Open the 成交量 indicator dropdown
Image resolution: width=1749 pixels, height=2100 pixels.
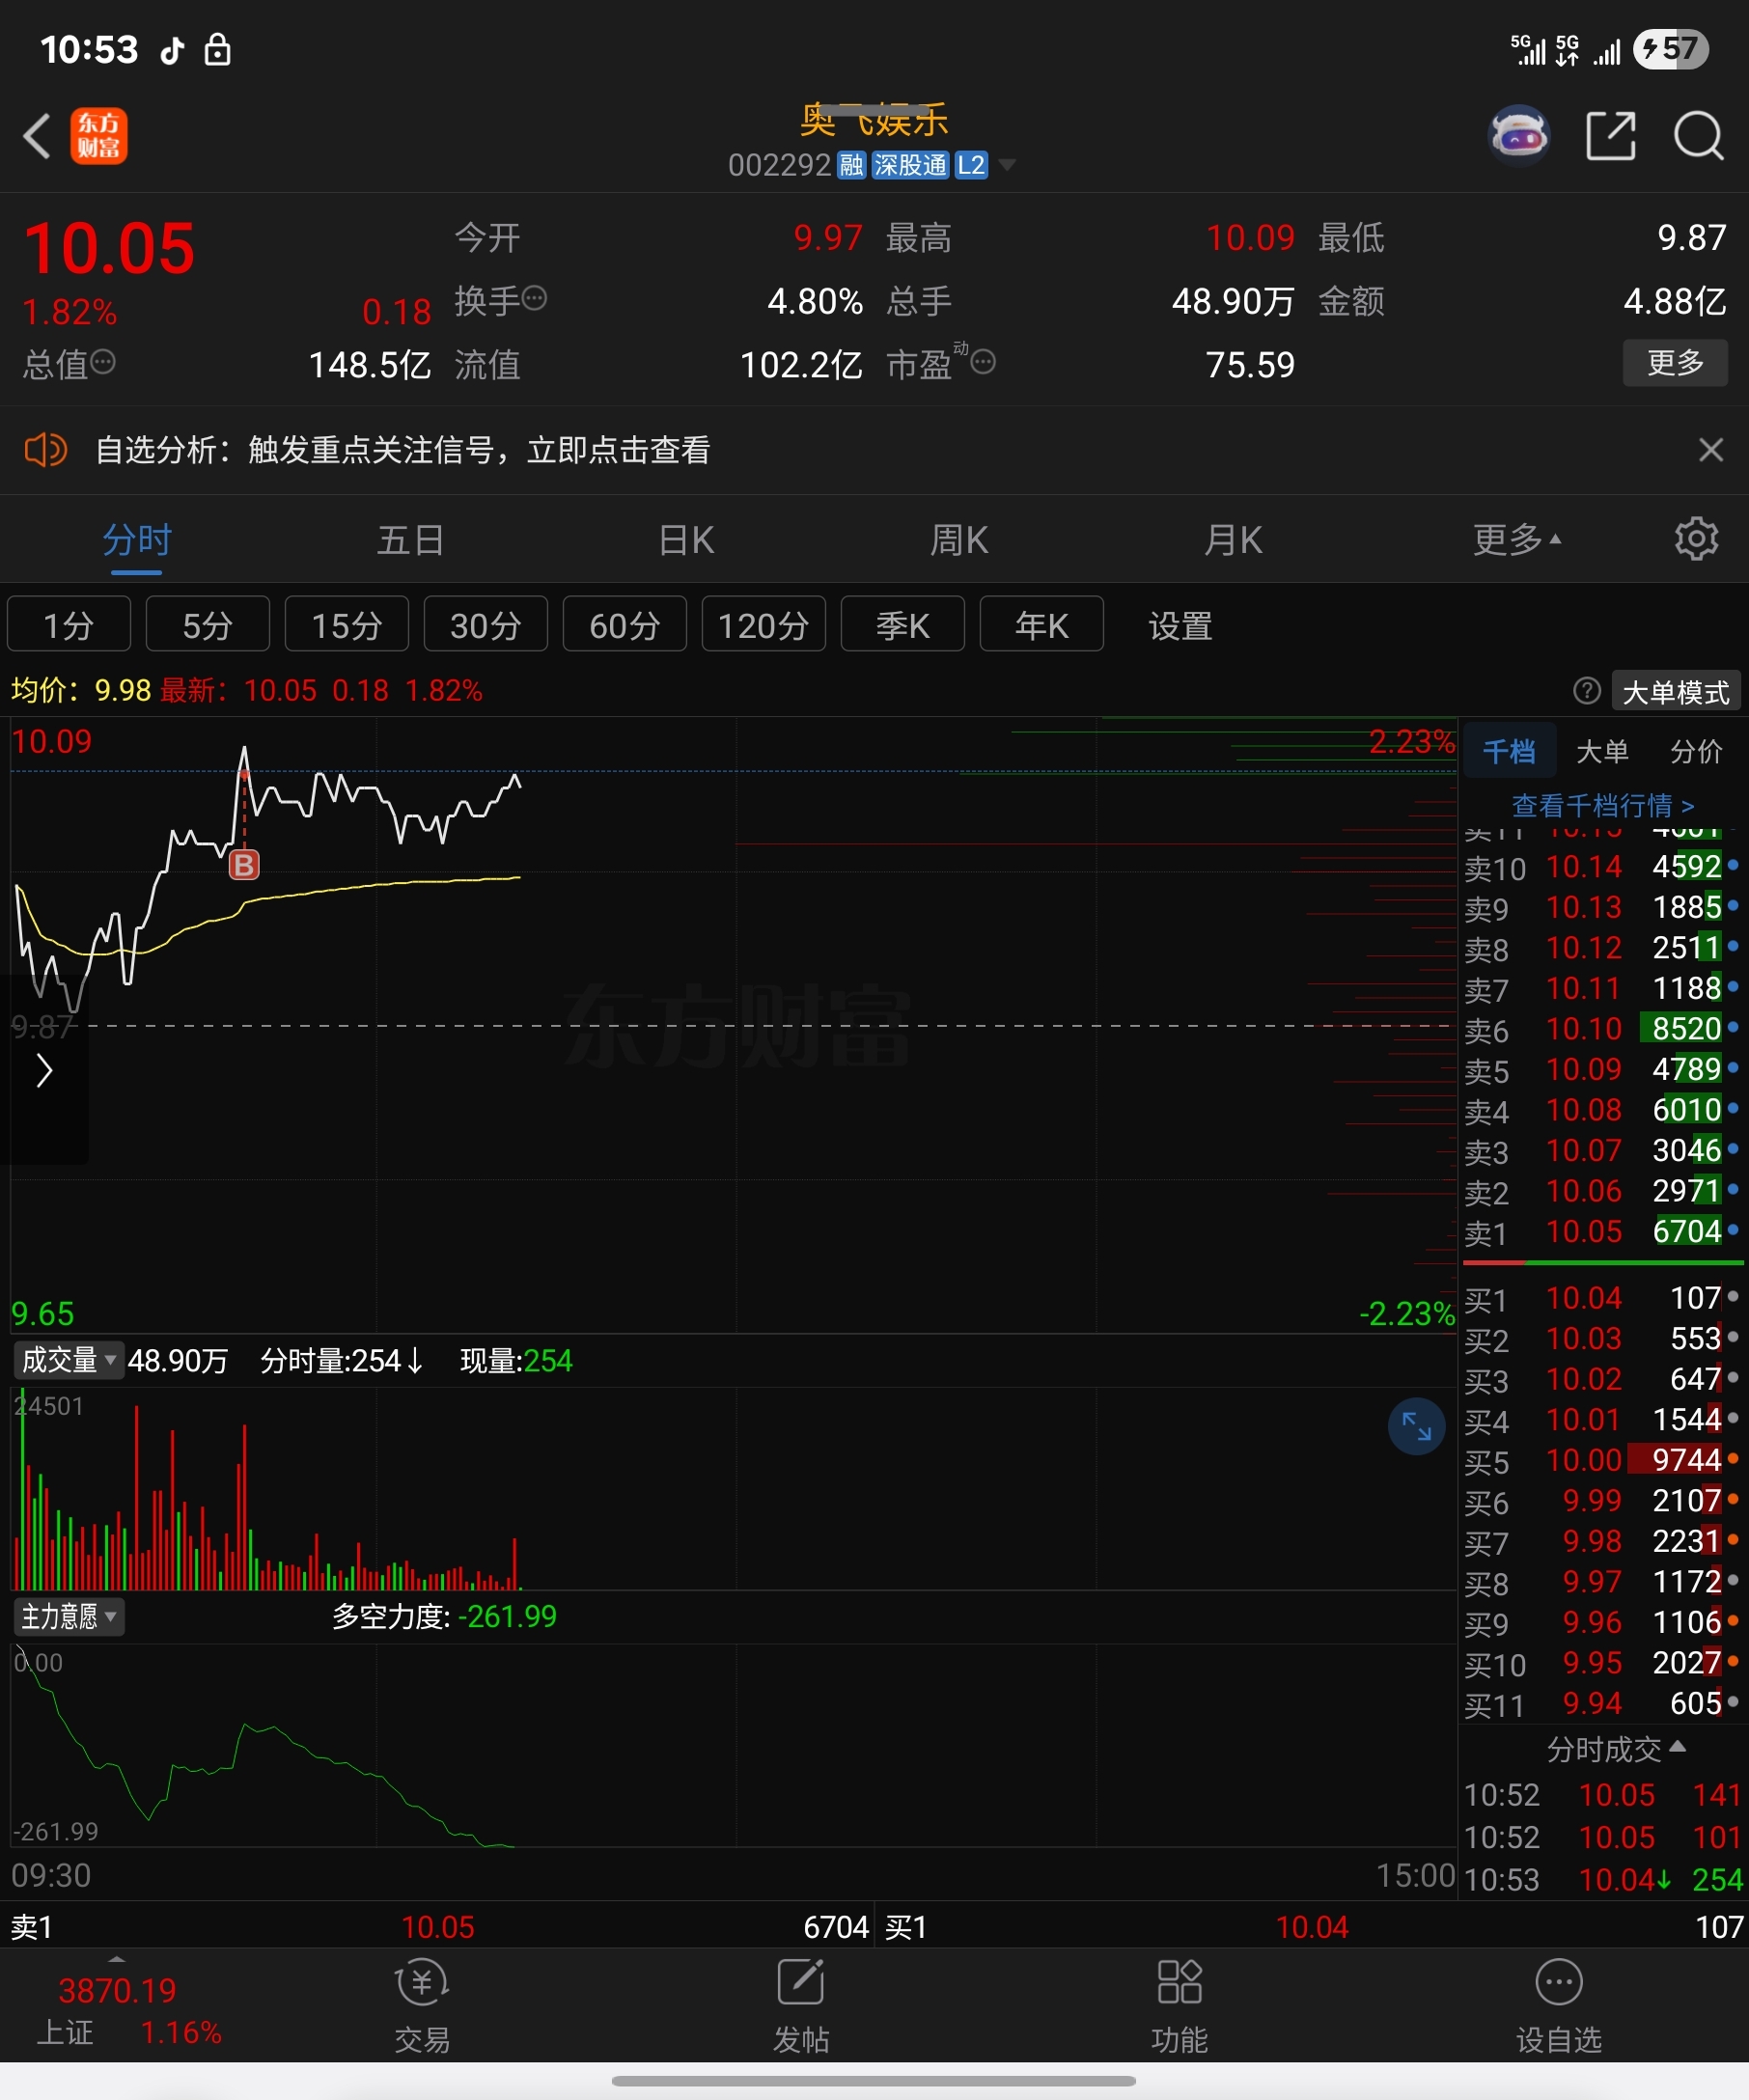69,1360
